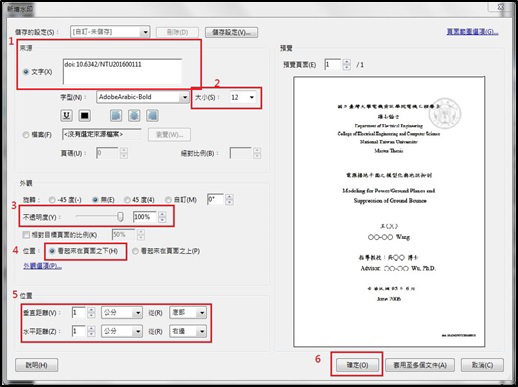The image size is (518, 387).
Task: Open the page range options link
Action: [x=472, y=32]
